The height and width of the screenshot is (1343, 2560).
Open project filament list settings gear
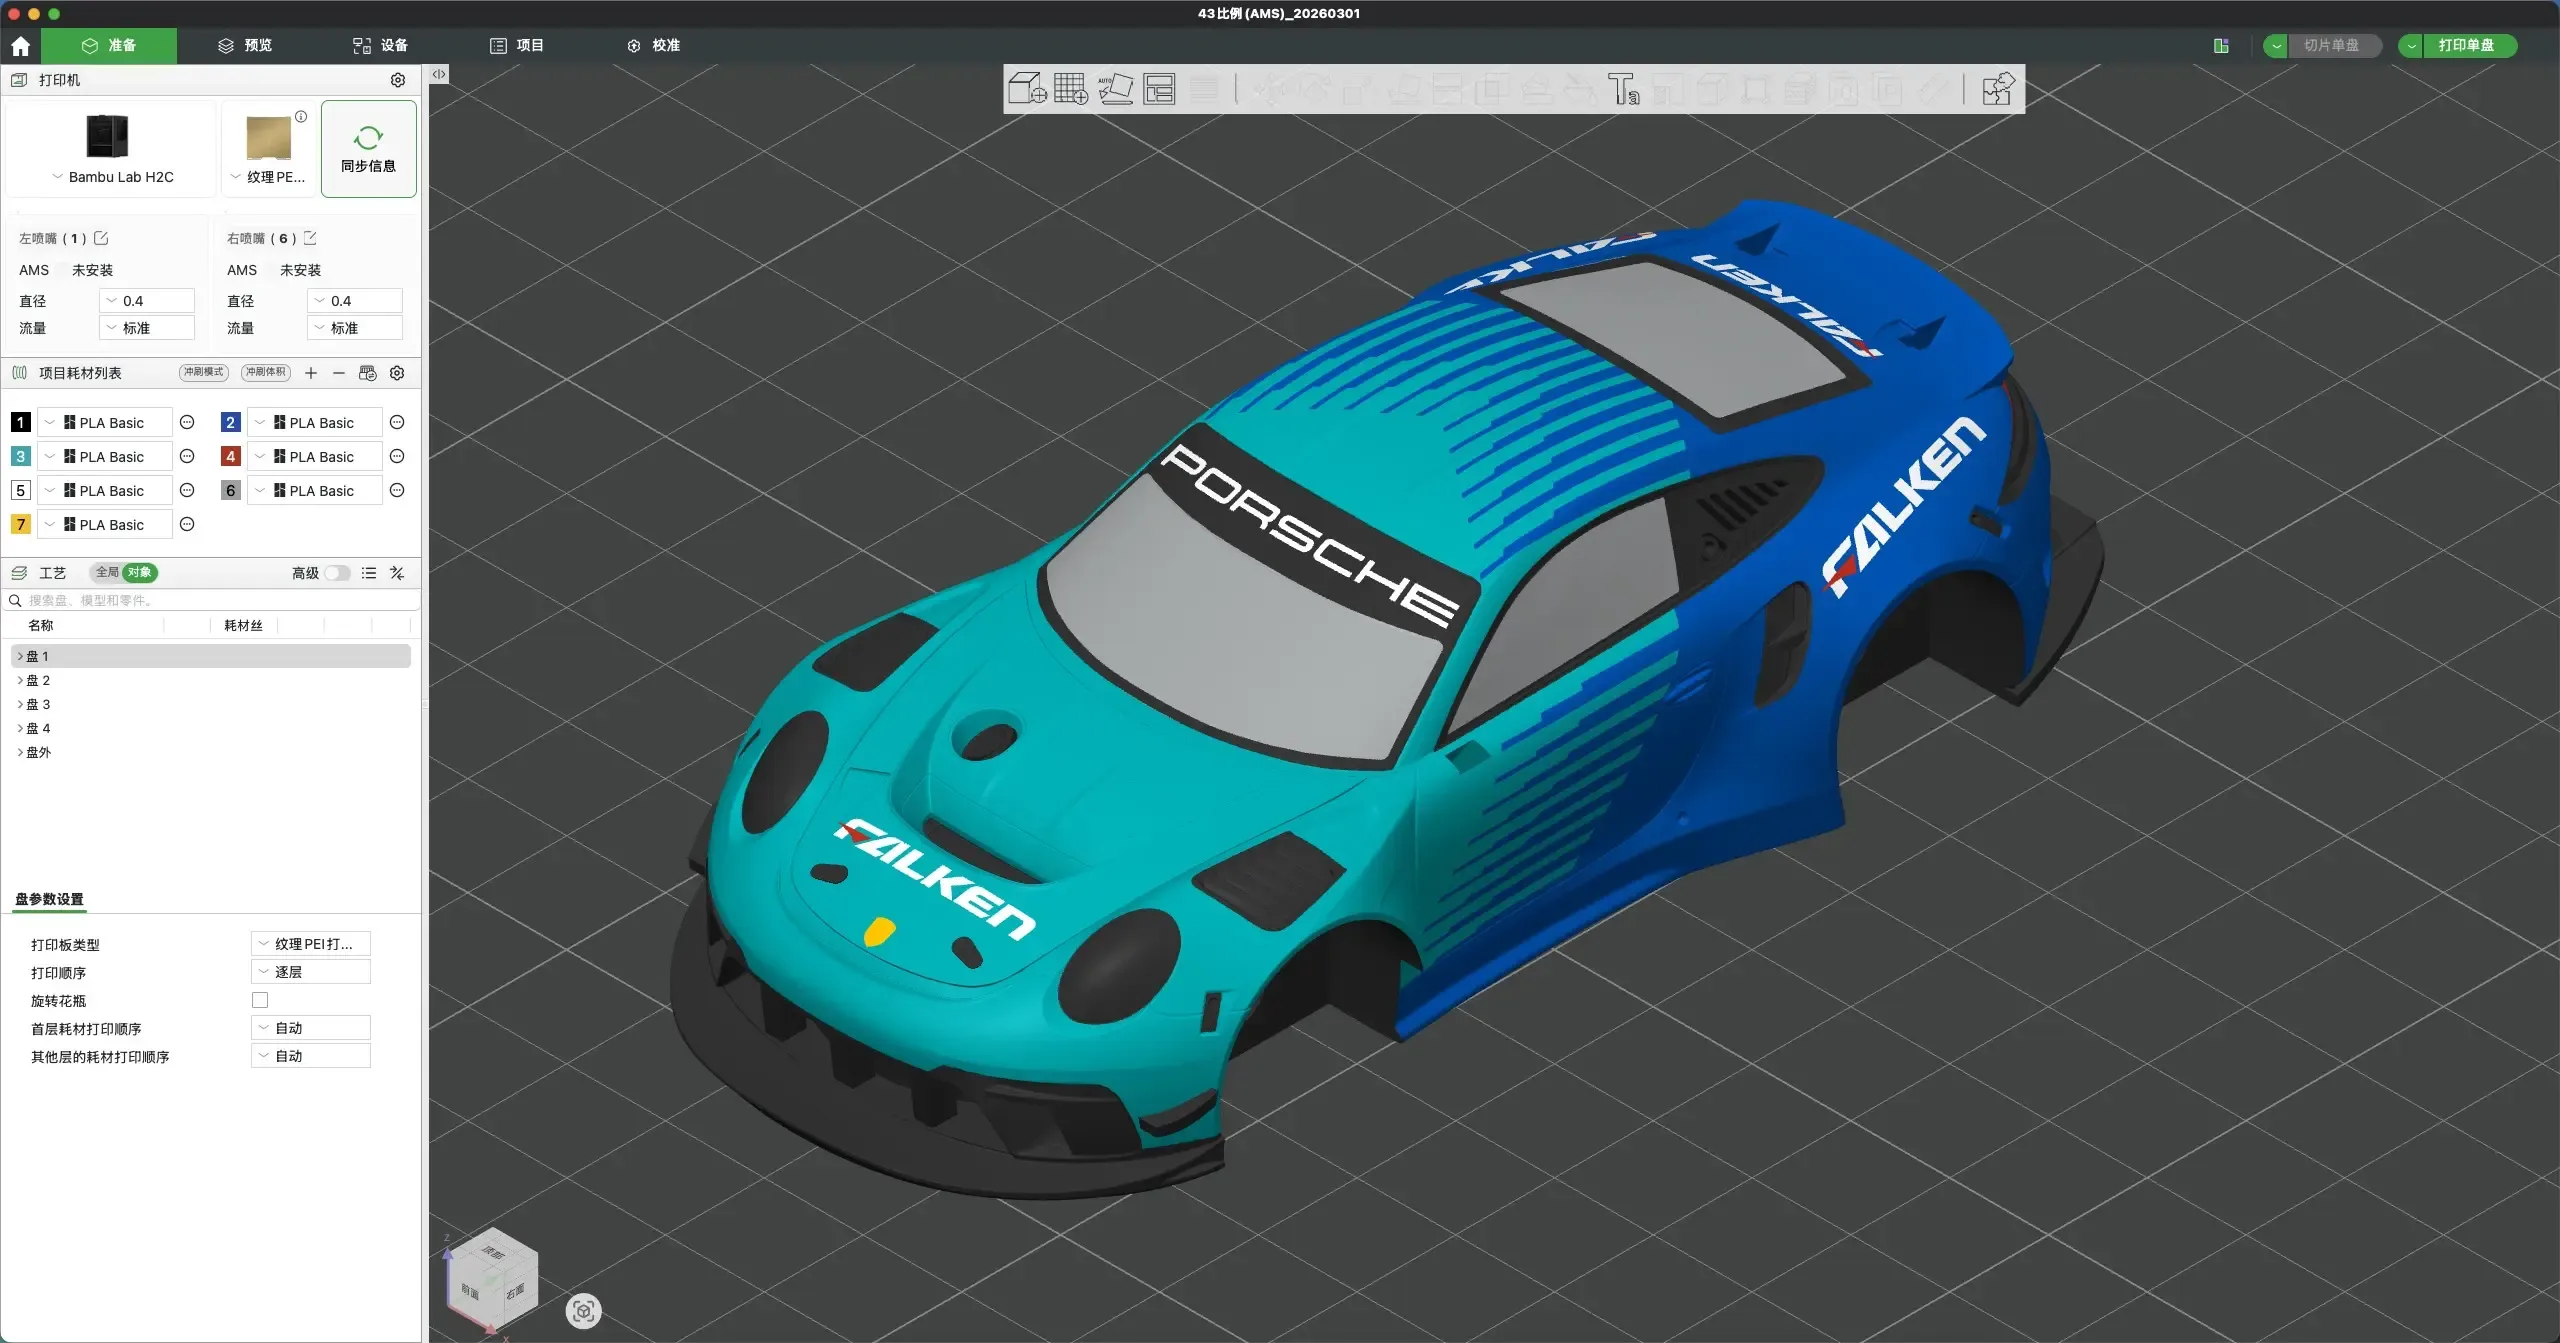(x=397, y=373)
